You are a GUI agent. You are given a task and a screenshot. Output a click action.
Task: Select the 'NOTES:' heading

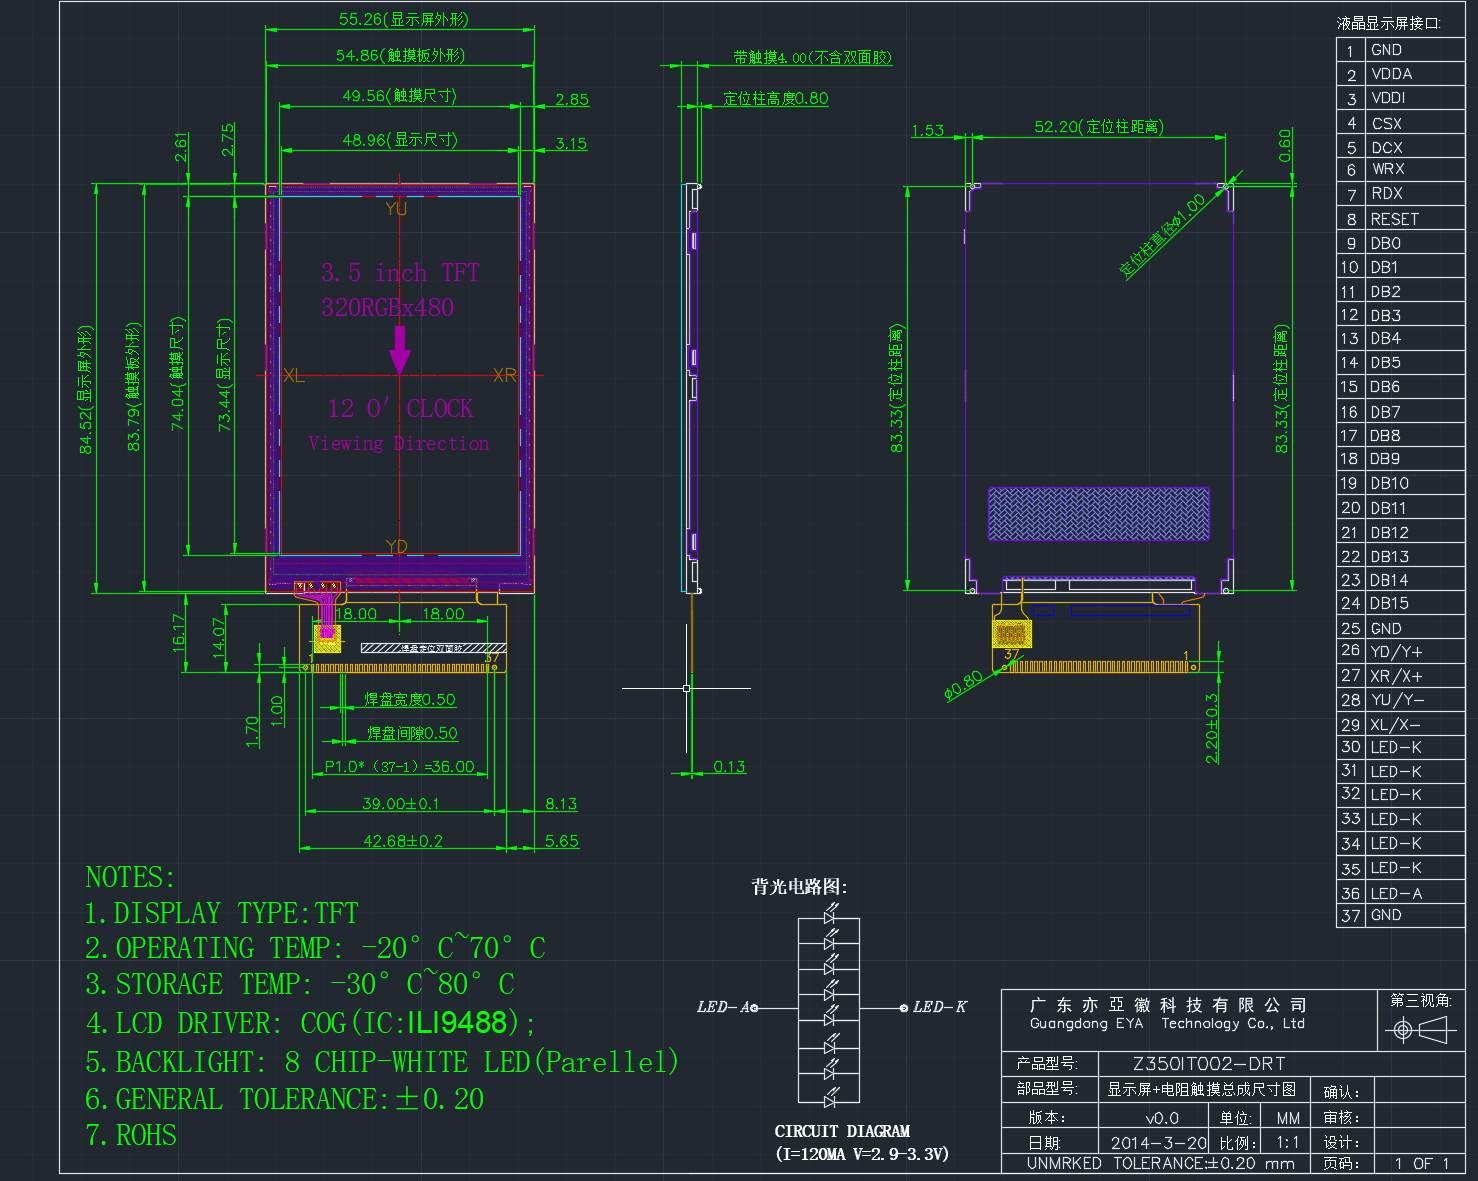[x=130, y=877]
